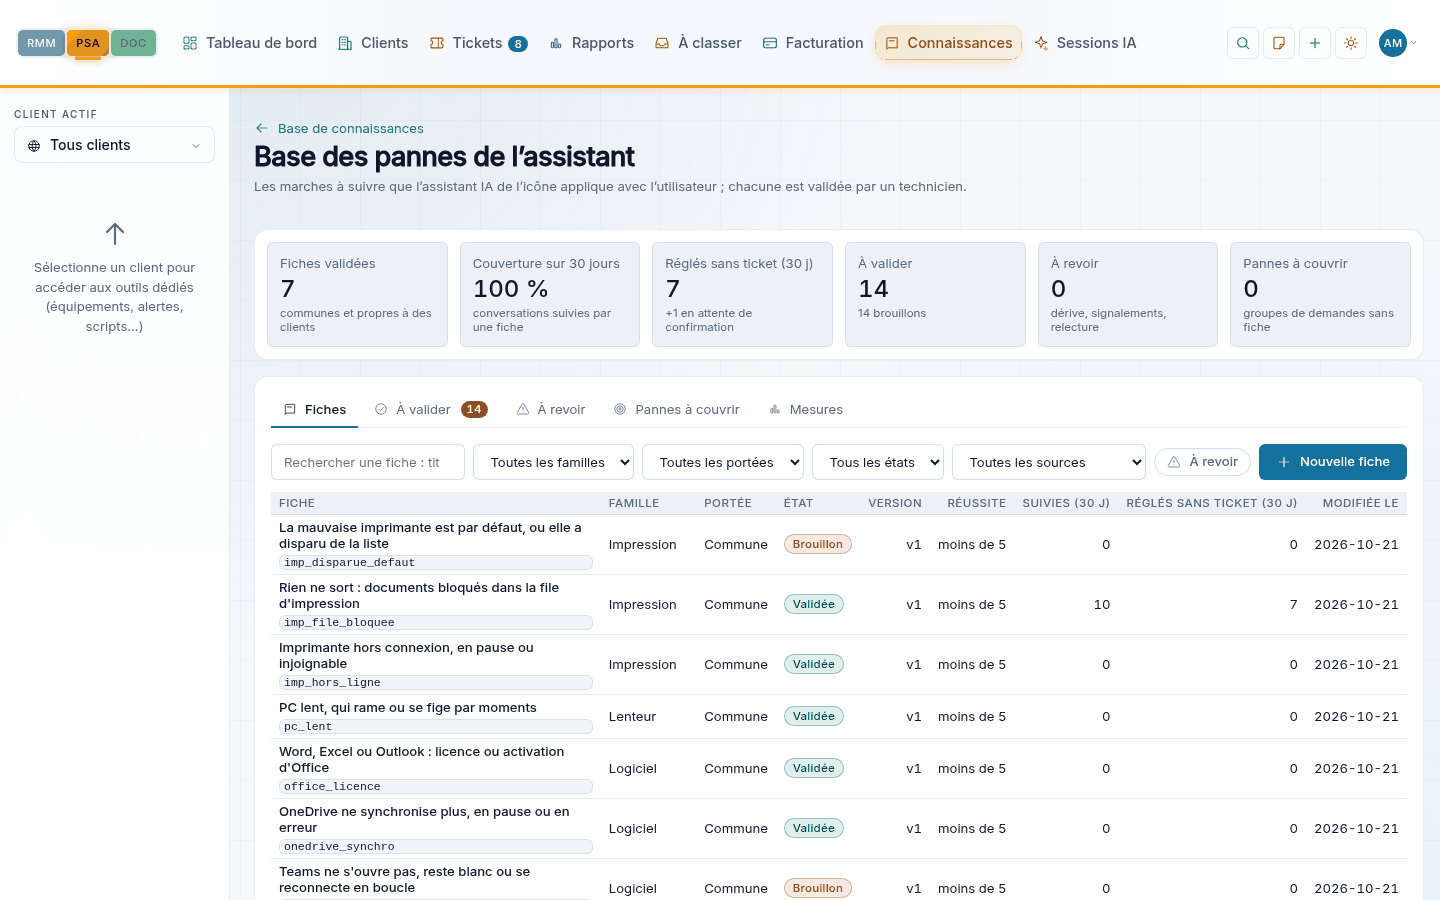The width and height of the screenshot is (1440, 900).
Task: Toggle the À revoir filter pill beside Nouvelle fiche
Action: 1202,462
